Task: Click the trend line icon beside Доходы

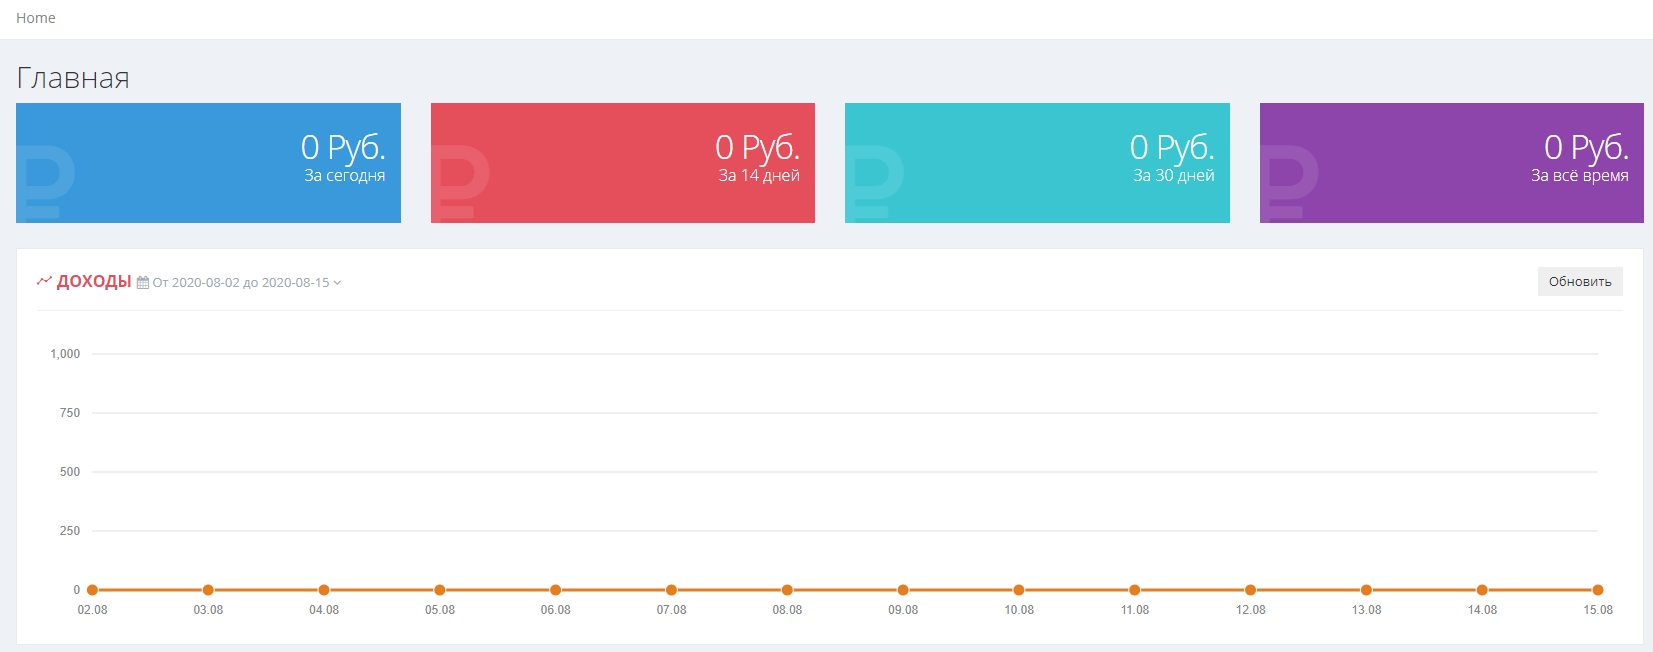Action: [x=44, y=281]
